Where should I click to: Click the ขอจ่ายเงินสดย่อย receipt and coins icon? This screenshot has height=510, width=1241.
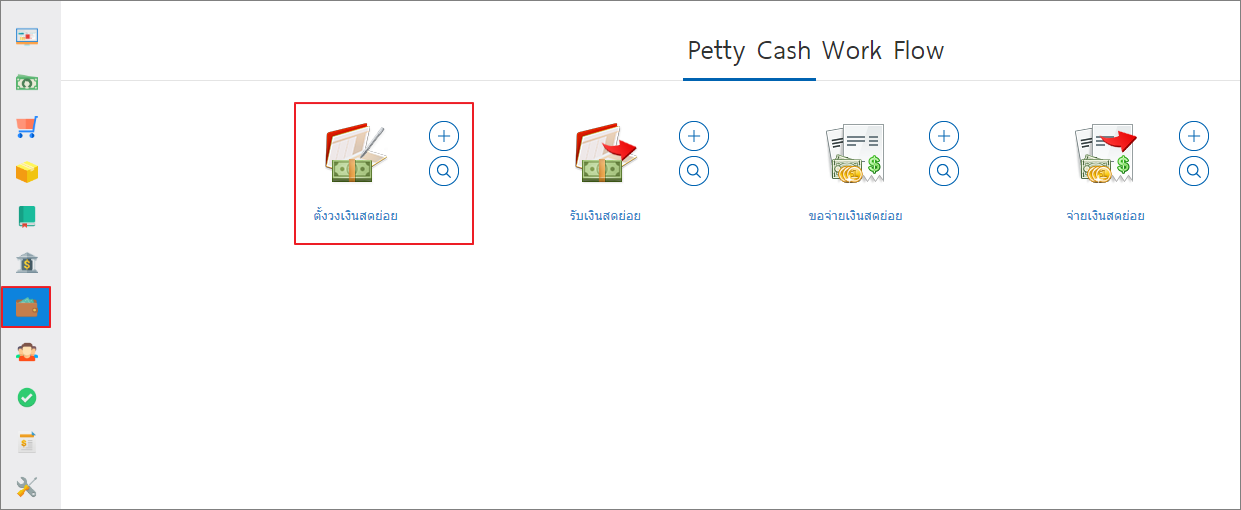click(x=856, y=153)
